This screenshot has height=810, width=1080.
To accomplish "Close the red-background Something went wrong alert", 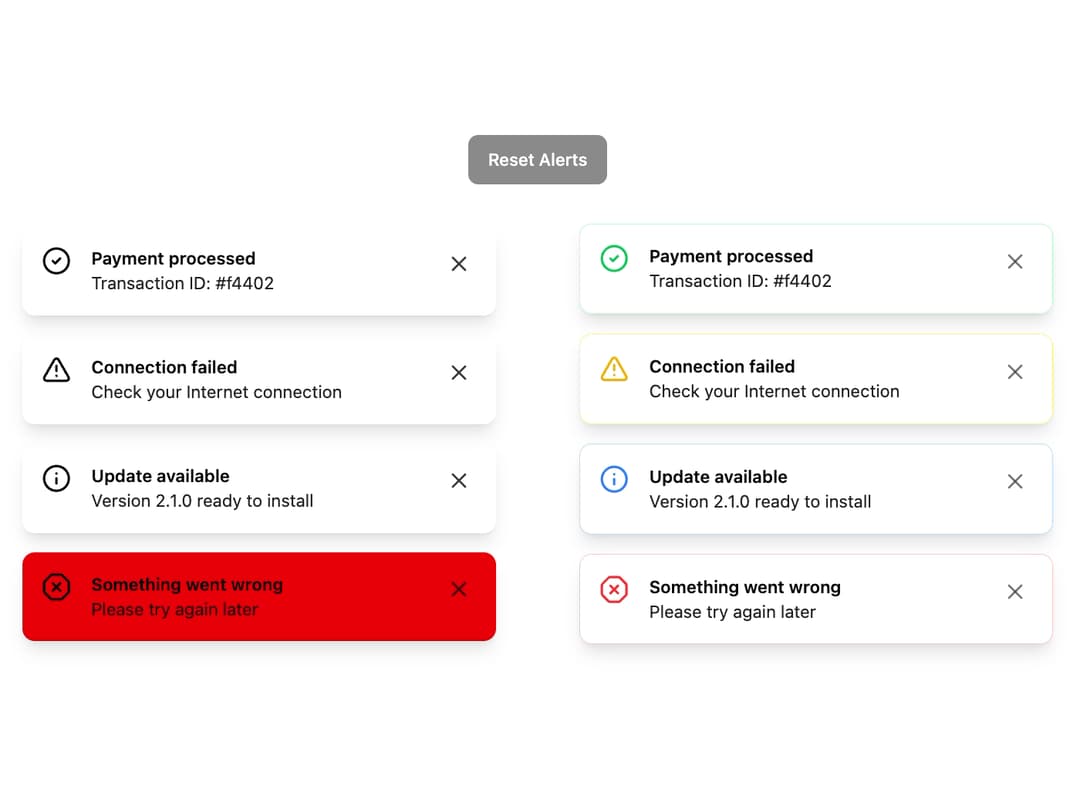I will [x=459, y=590].
